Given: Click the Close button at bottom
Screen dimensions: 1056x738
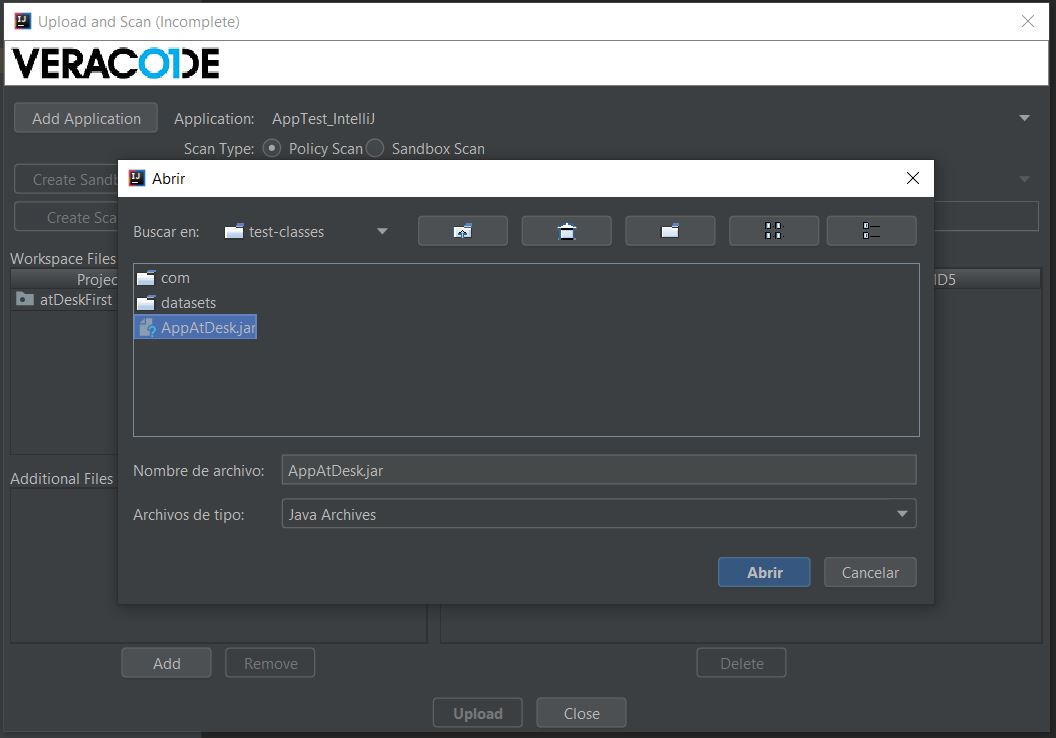Looking at the screenshot, I should 581,713.
